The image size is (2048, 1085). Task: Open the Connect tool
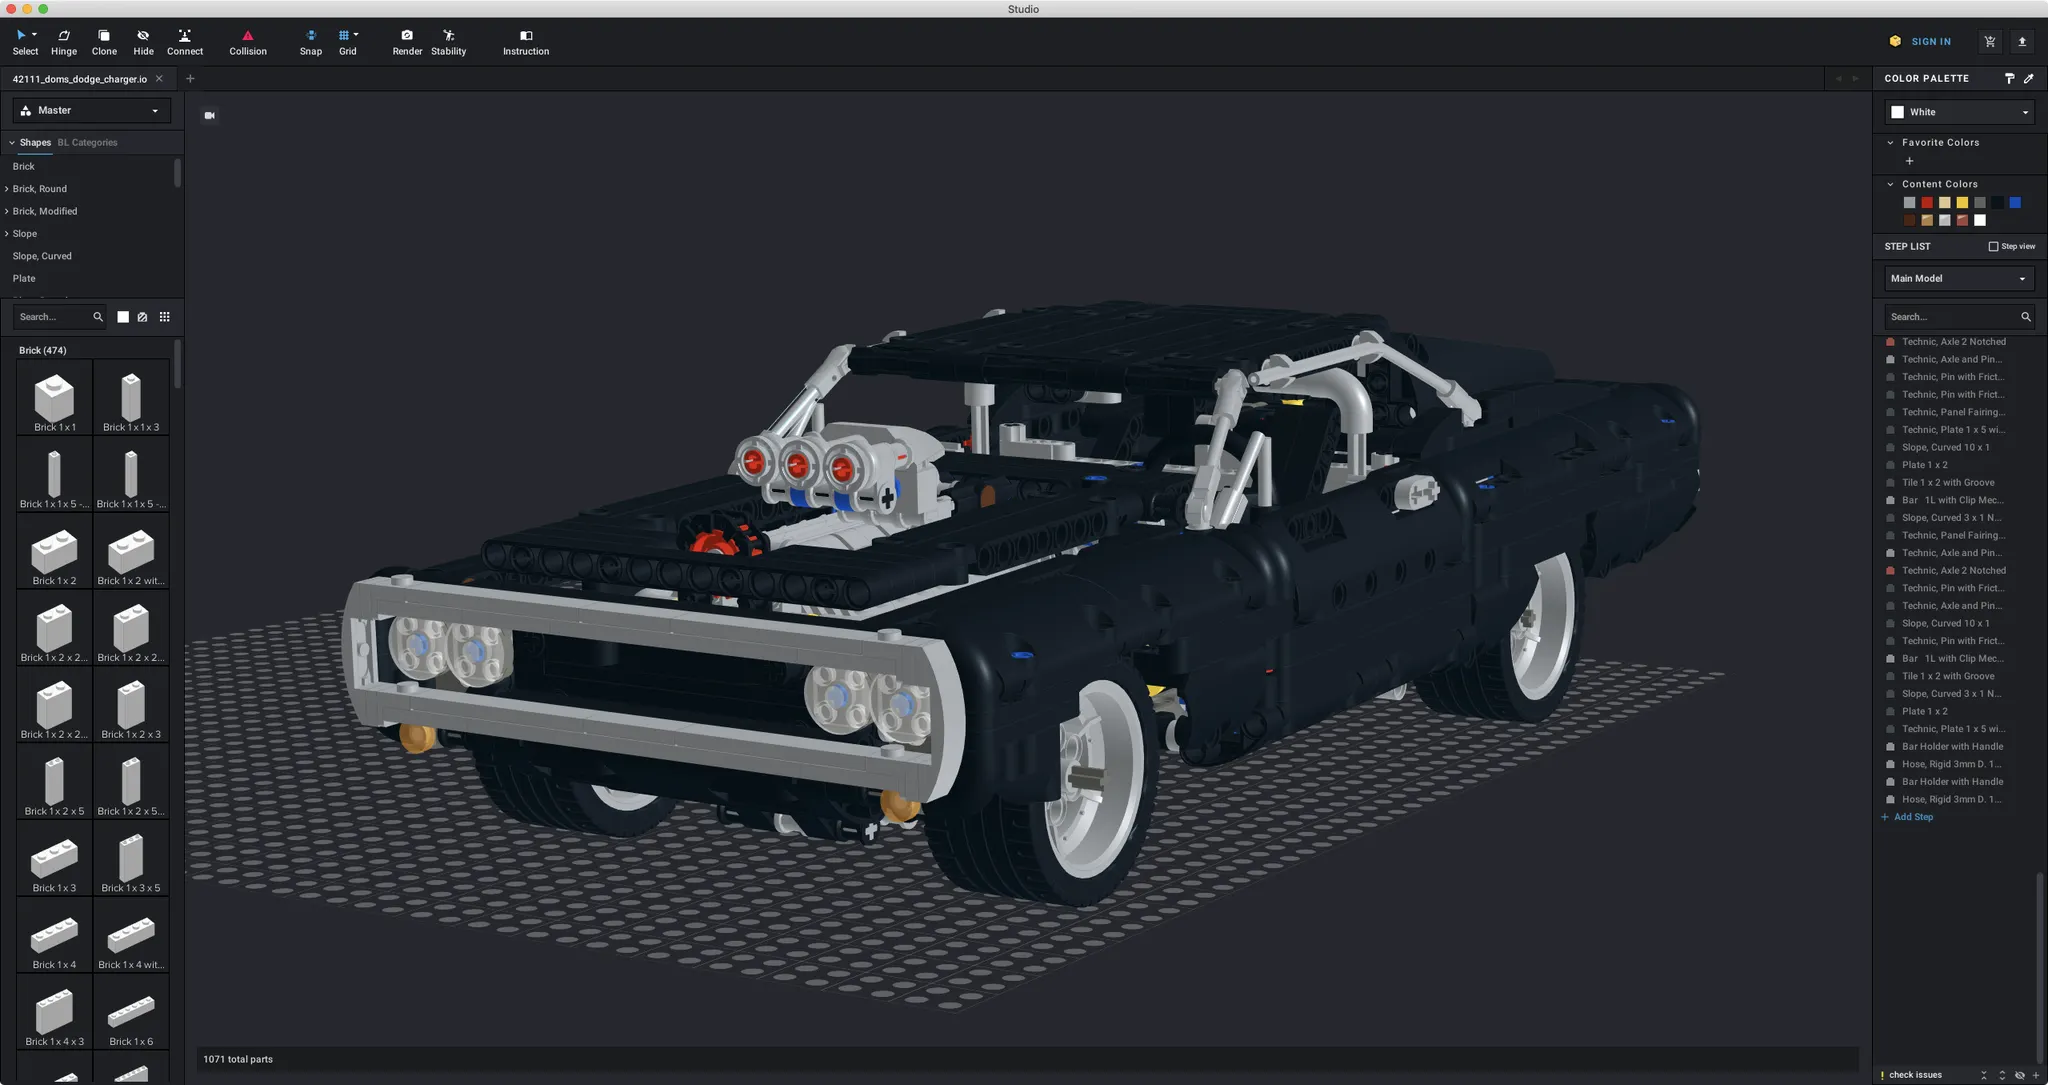pos(185,41)
